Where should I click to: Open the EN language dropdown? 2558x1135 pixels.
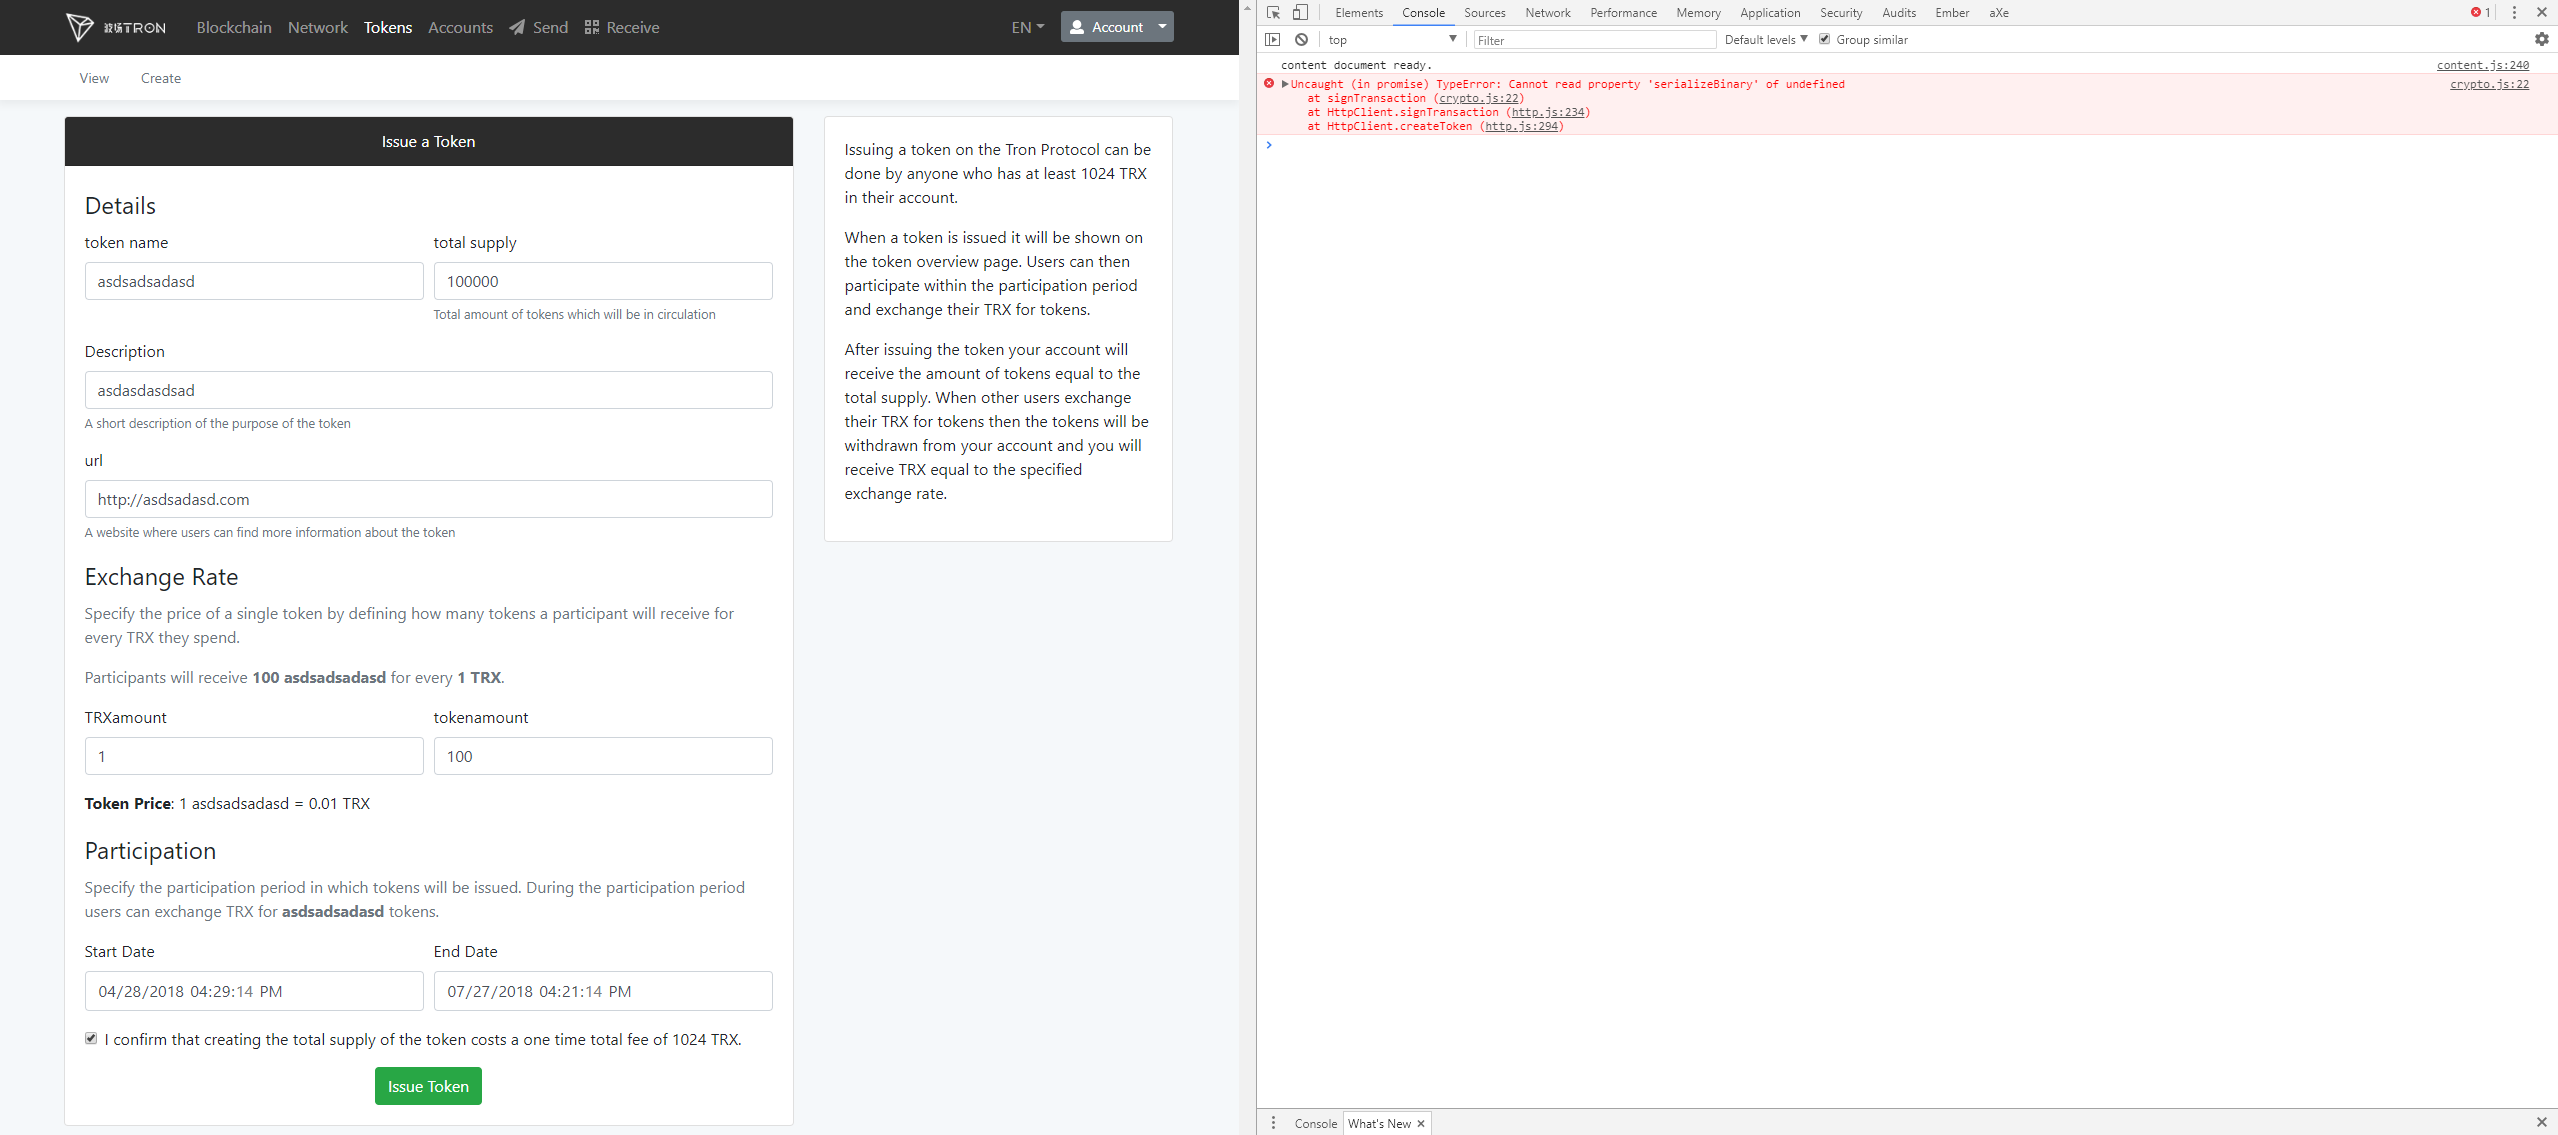1026,27
